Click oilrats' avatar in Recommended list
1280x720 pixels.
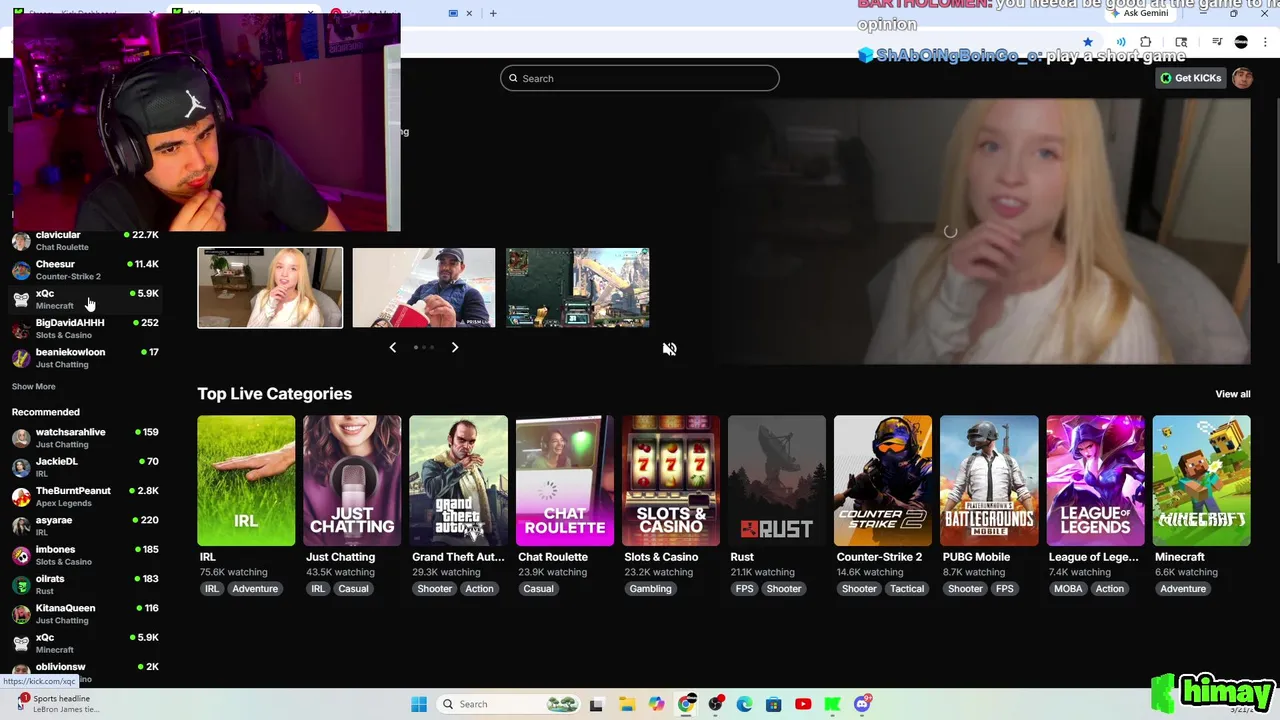[x=21, y=585]
